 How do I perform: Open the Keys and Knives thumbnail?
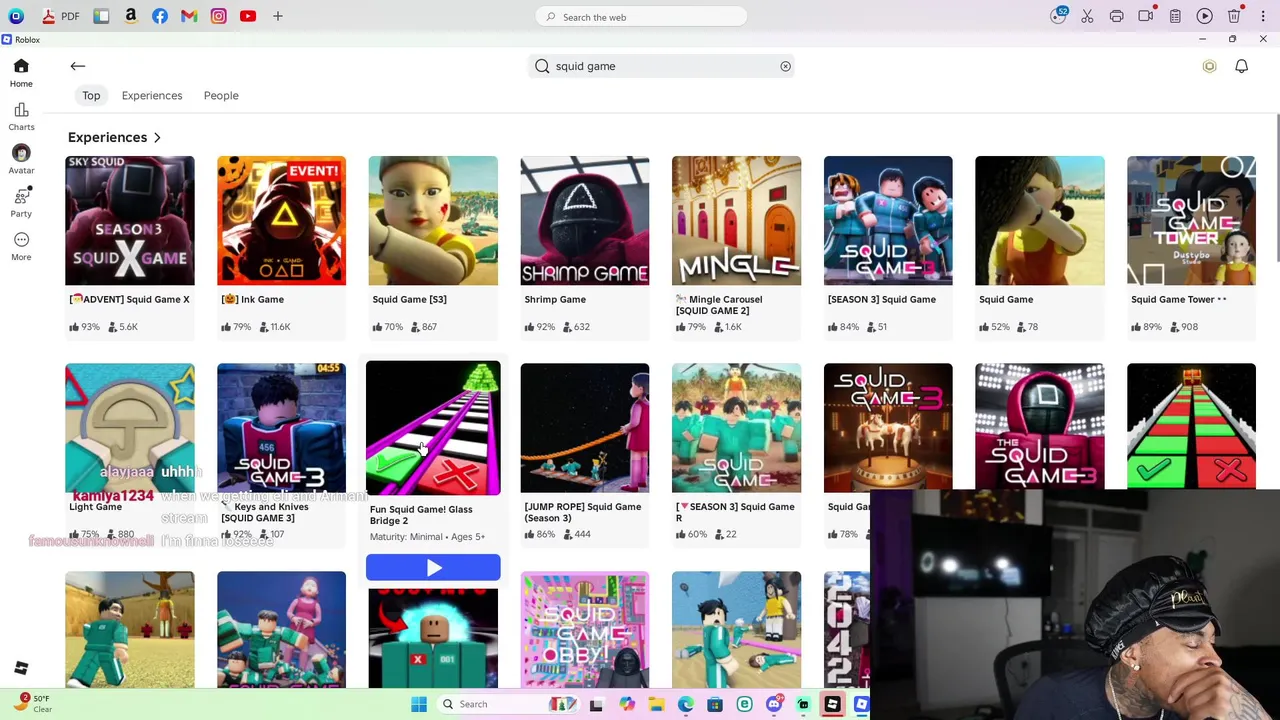tap(281, 428)
